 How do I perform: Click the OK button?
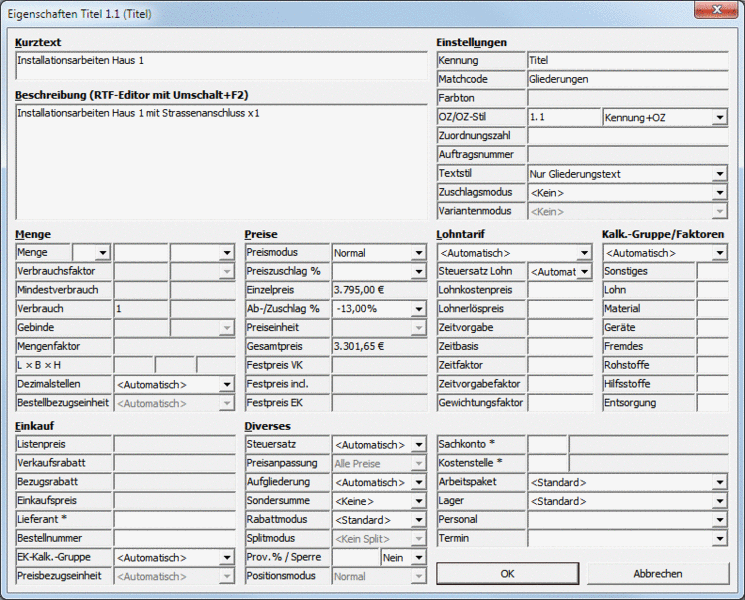point(507,574)
